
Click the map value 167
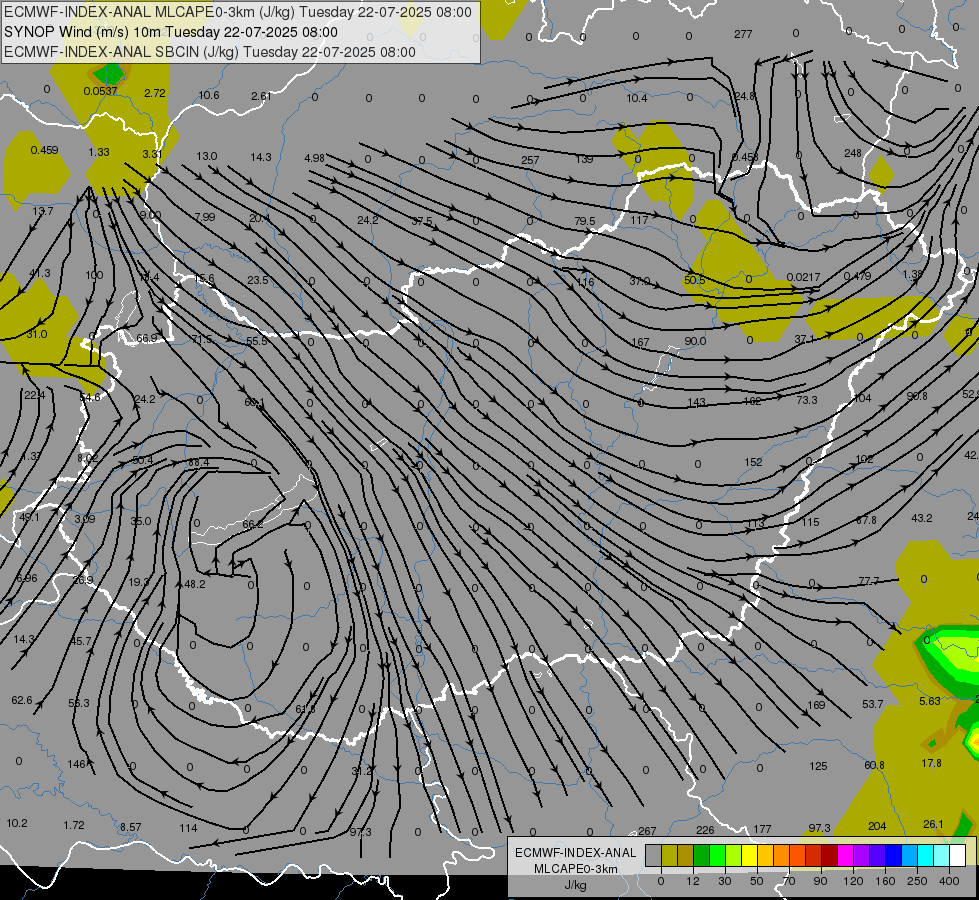(x=640, y=342)
